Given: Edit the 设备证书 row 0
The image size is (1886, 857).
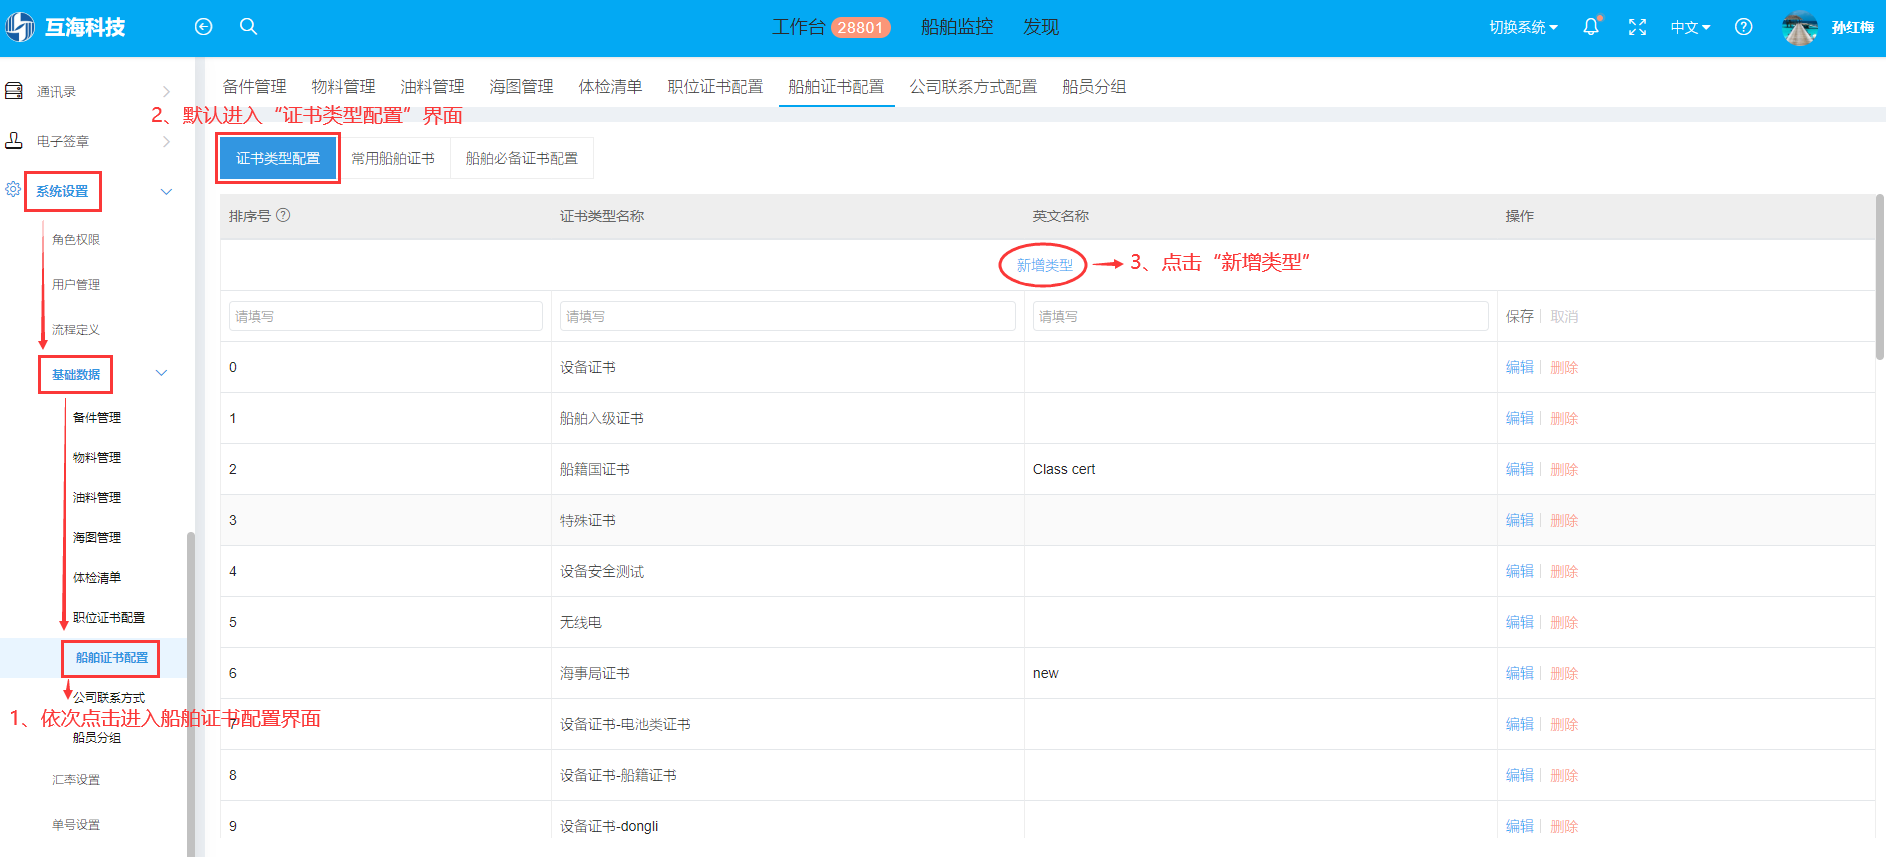Looking at the screenshot, I should 1519,367.
